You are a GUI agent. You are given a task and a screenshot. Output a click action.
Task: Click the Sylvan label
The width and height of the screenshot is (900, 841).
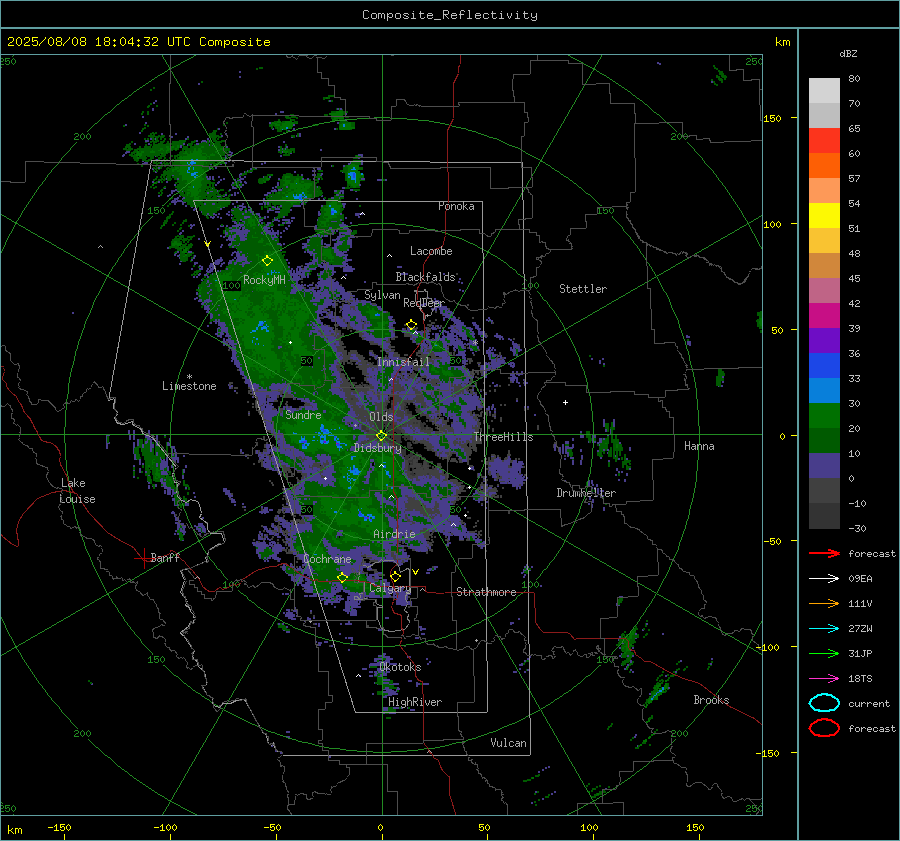(x=382, y=295)
